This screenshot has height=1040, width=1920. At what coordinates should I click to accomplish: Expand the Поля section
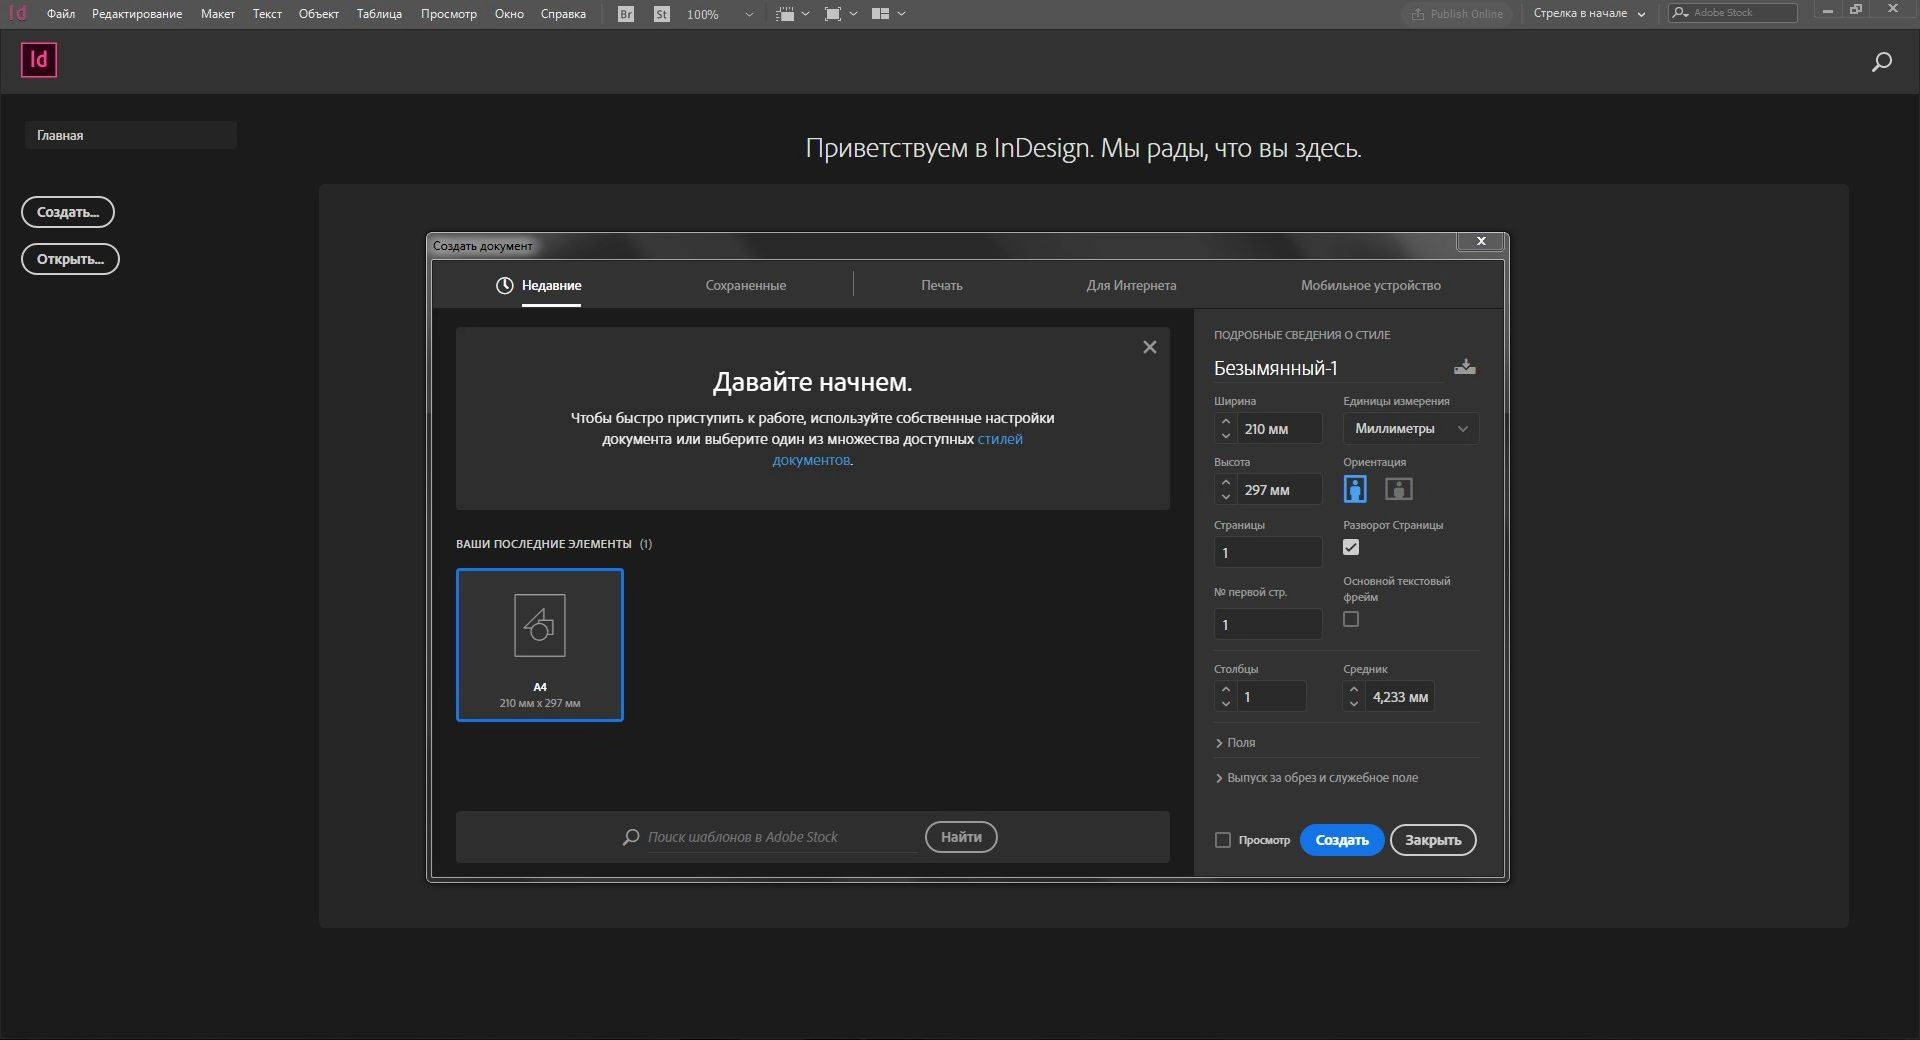[1236, 743]
